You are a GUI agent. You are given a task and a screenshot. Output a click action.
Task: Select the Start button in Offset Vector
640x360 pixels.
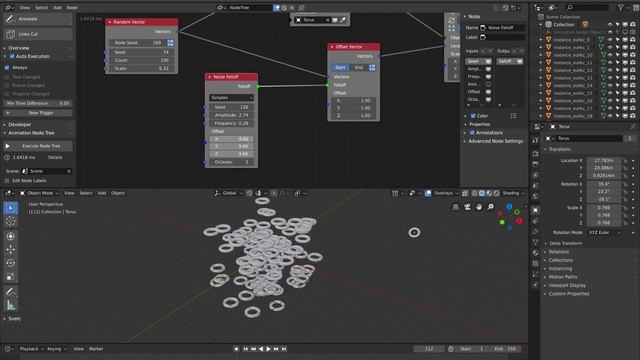pos(340,68)
